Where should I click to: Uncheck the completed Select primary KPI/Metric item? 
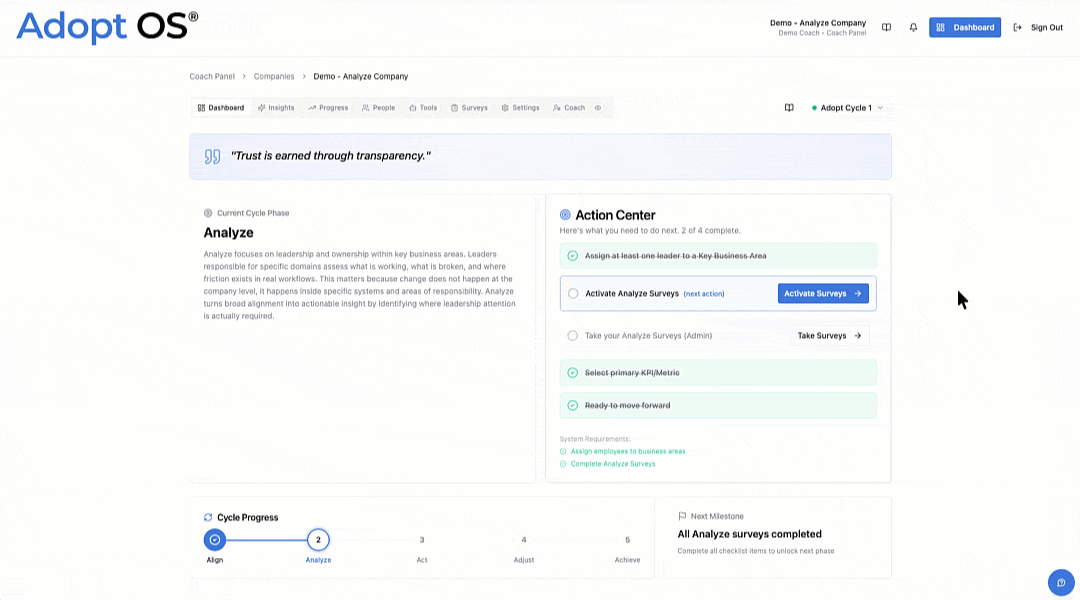point(571,372)
